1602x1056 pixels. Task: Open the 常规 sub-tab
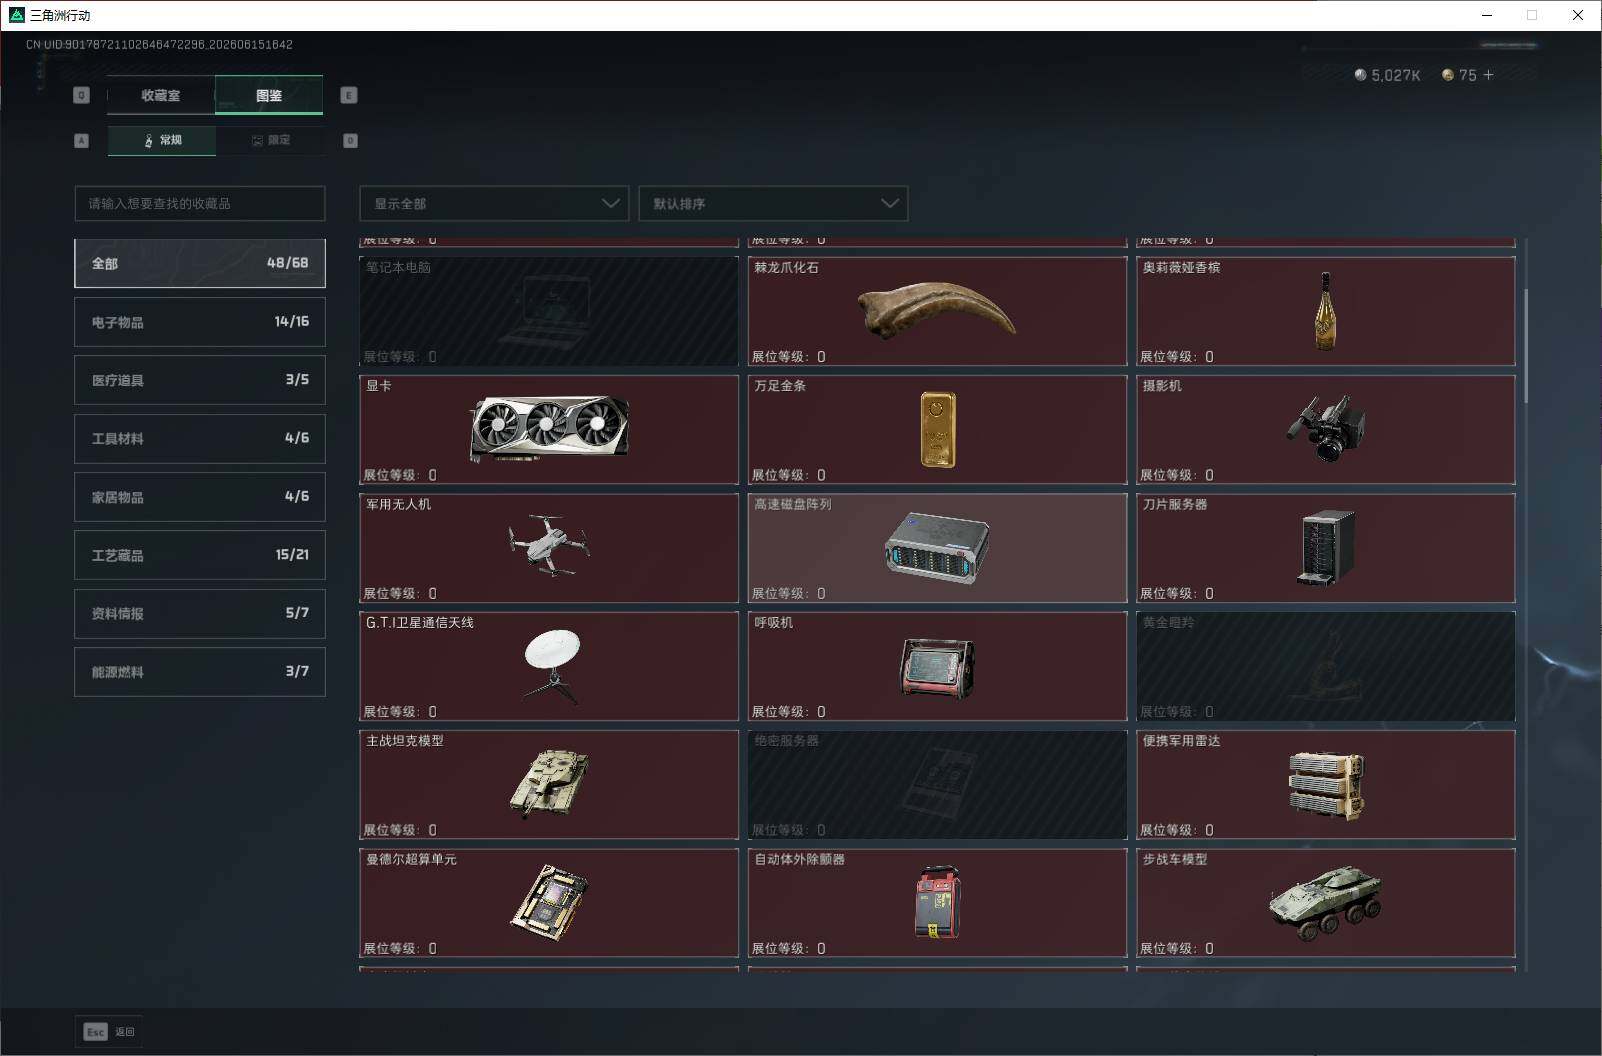coord(162,140)
